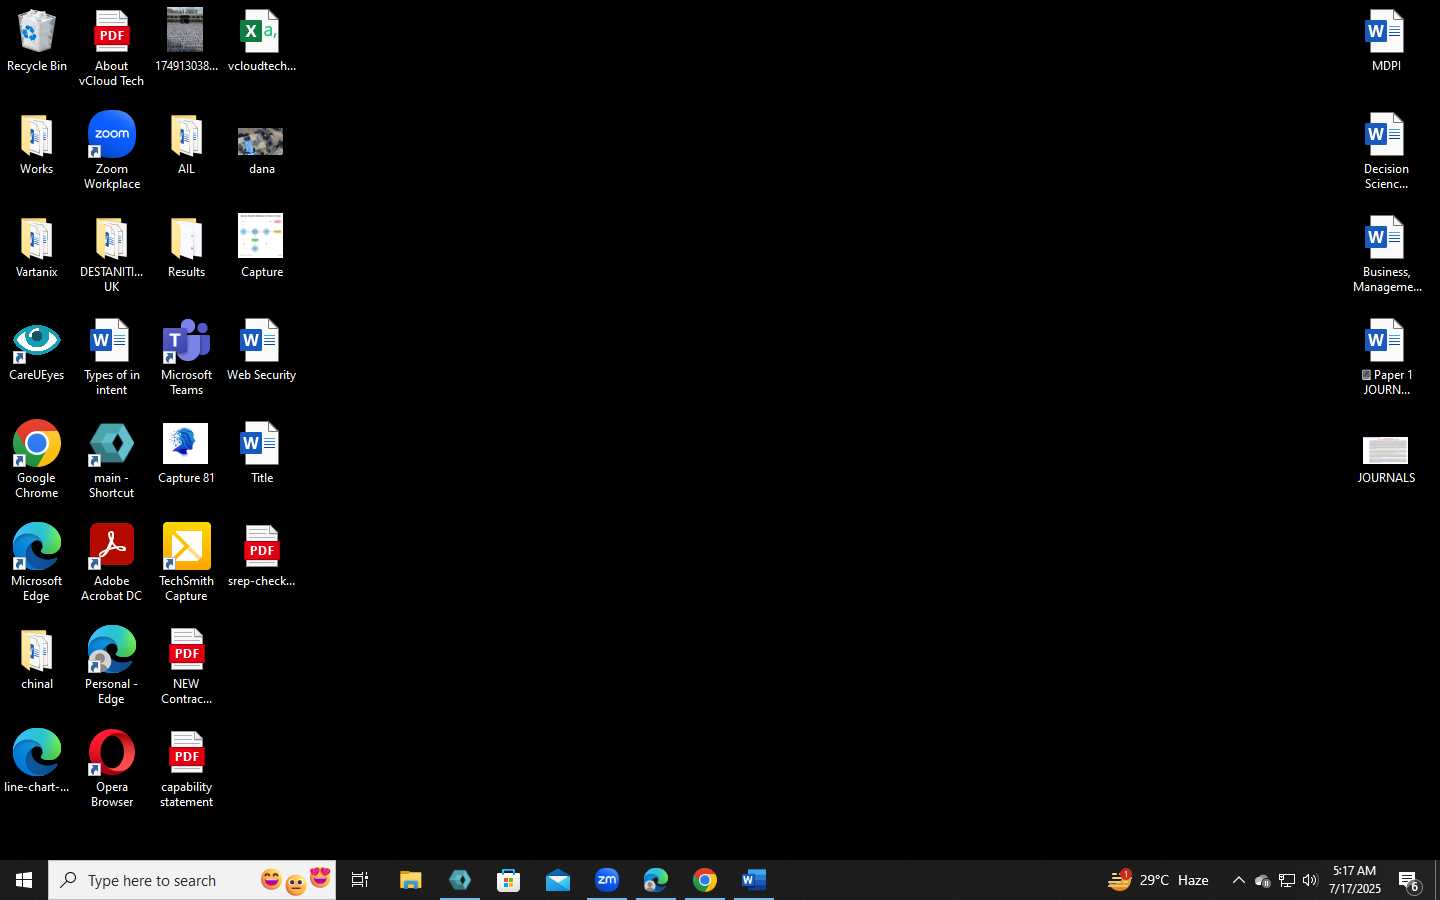This screenshot has height=900, width=1440.
Task: Open the Windows Start menu
Action: 24,880
